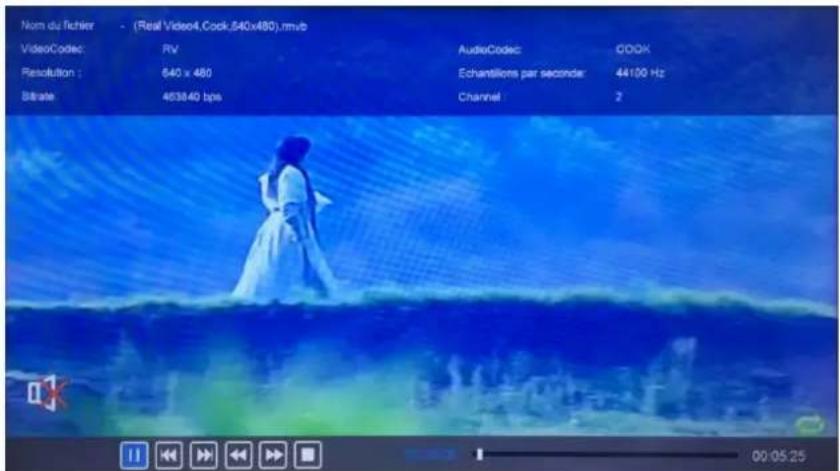Image resolution: width=840 pixels, height=471 pixels.
Task: Click the file name ending in .rmvb
Action: (220, 26)
